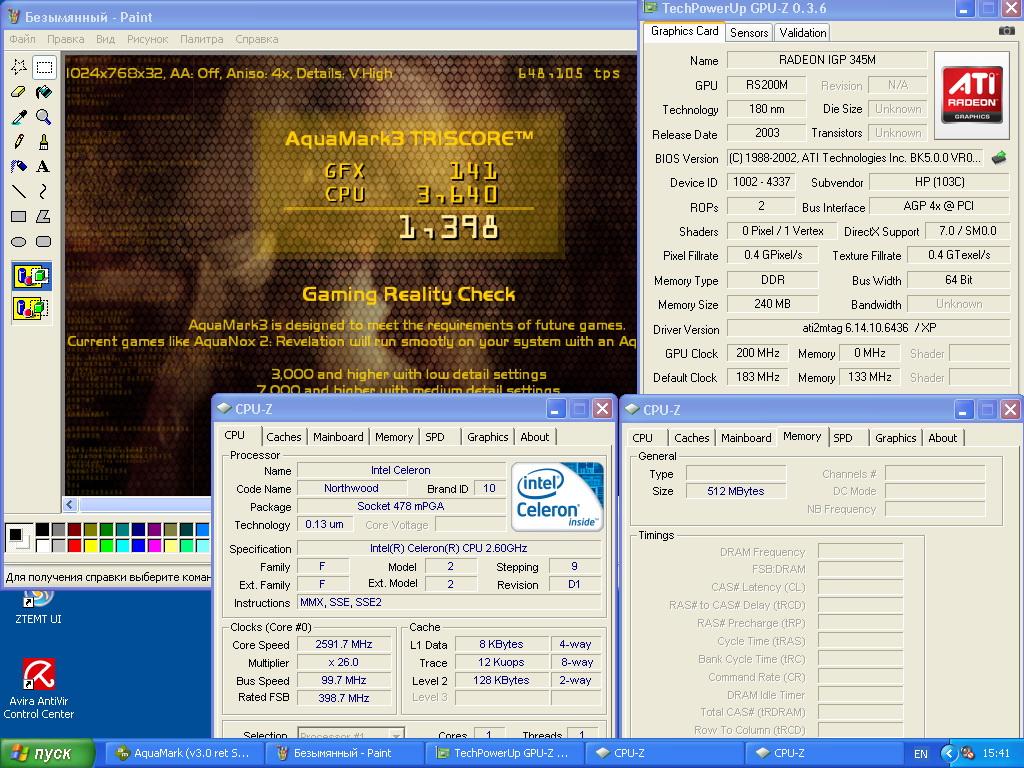The image size is (1024, 768).
Task: Click the Intel Celeron logo in CPU-Z
Action: (556, 497)
